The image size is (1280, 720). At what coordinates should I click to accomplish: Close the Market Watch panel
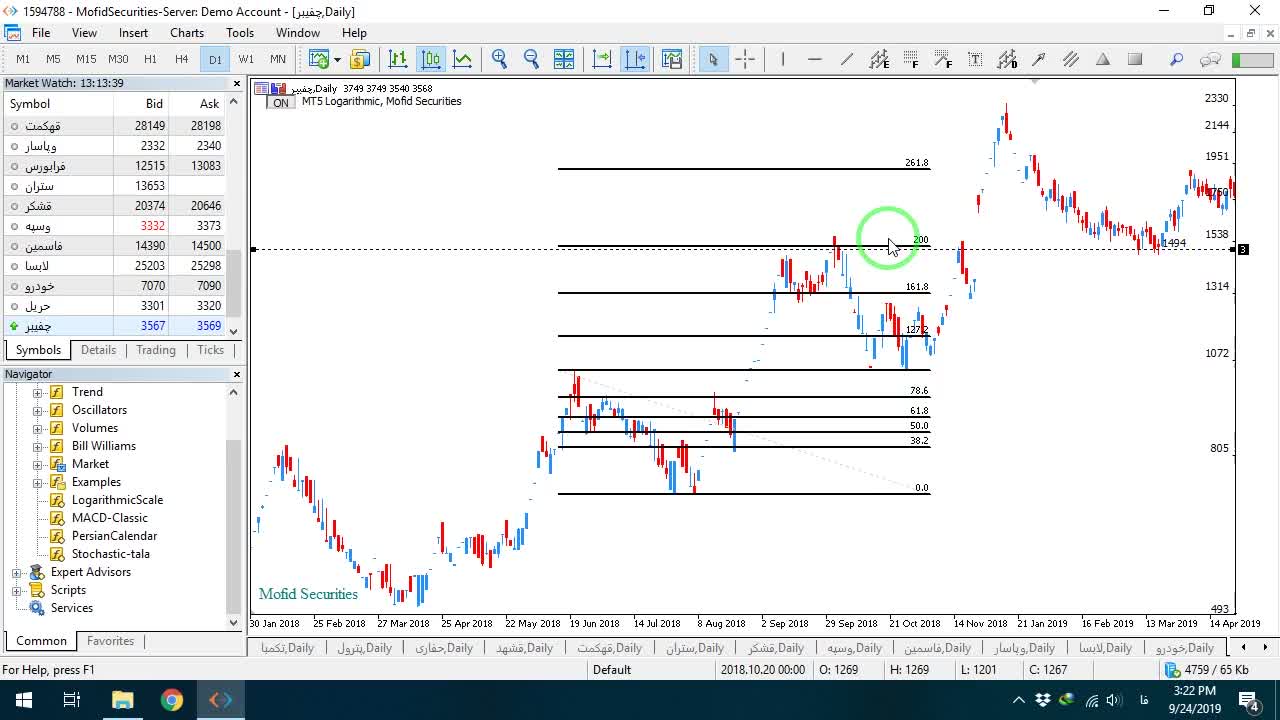tap(237, 84)
